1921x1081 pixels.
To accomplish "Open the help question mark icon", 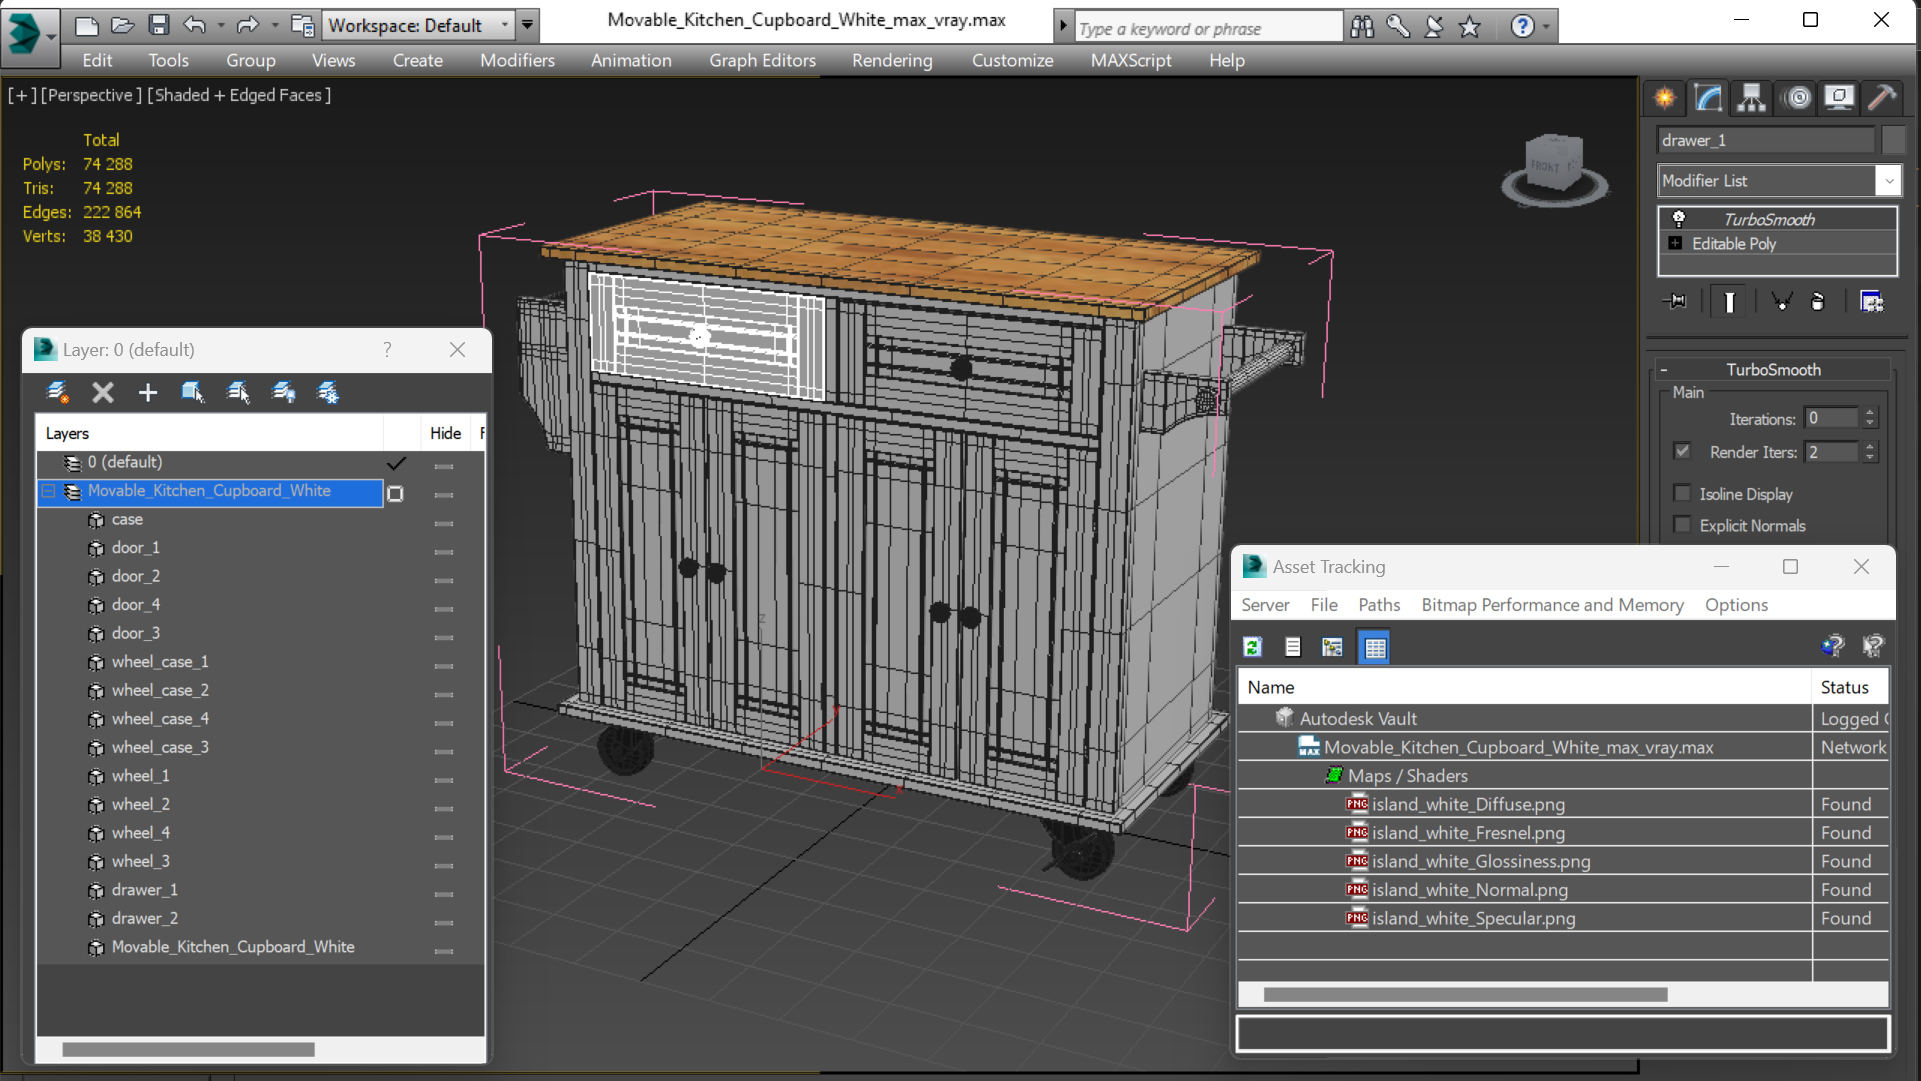I will tap(1522, 27).
